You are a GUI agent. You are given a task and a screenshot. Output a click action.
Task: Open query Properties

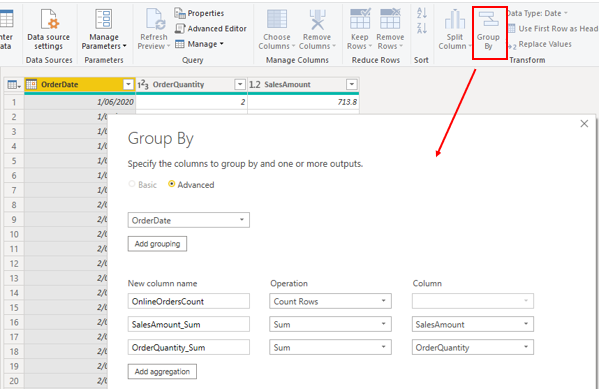[x=199, y=13]
